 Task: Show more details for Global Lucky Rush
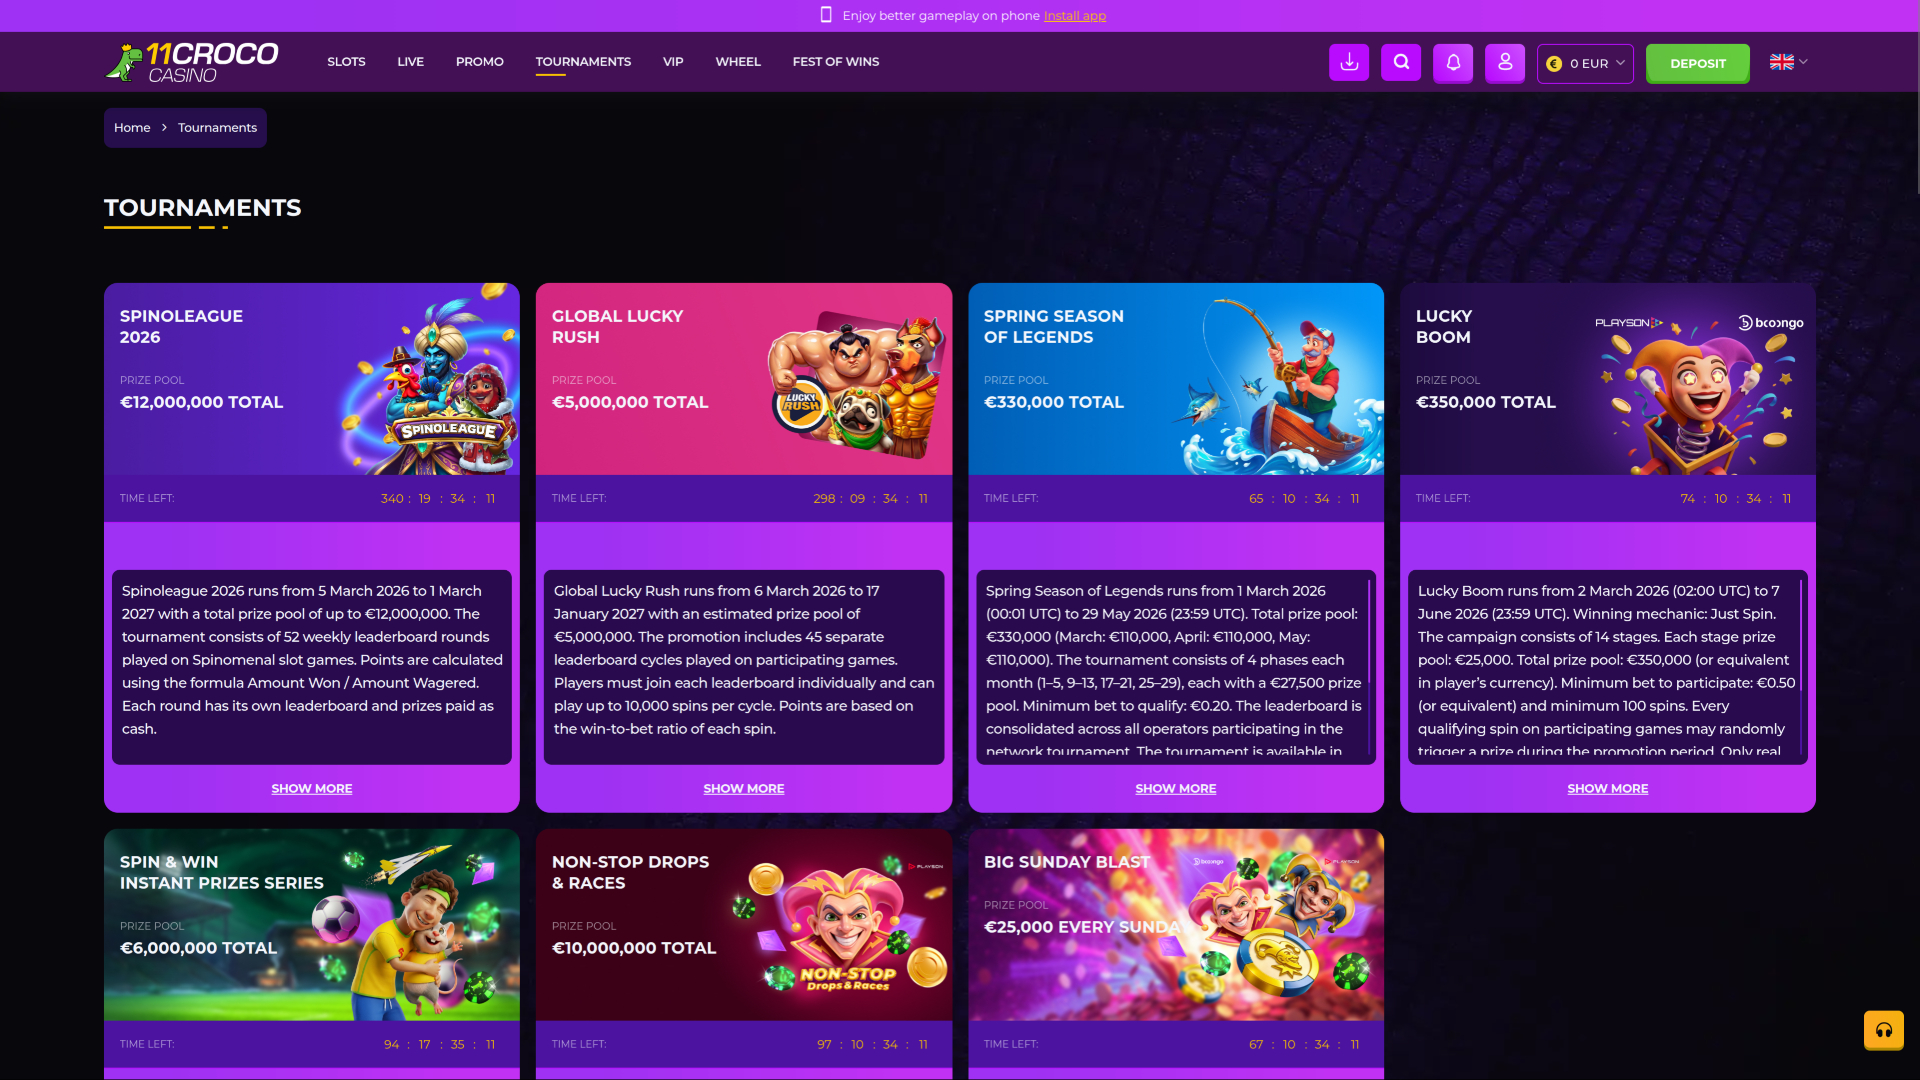(x=743, y=788)
